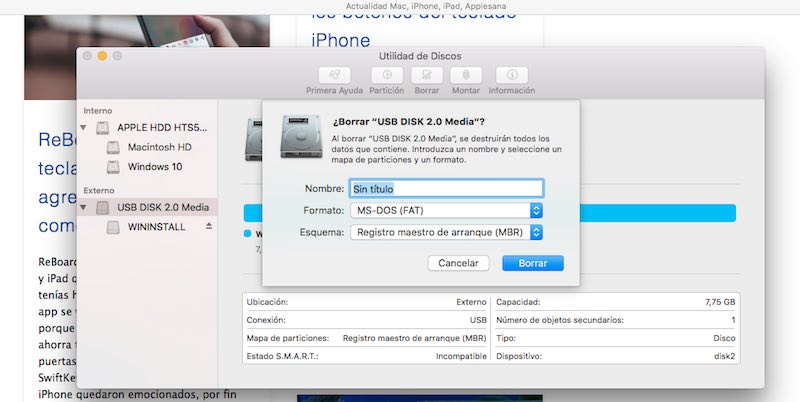Select APPLE HDD HTS5 in the sidebar
Image resolution: width=800 pixels, height=402 pixels.
point(162,128)
